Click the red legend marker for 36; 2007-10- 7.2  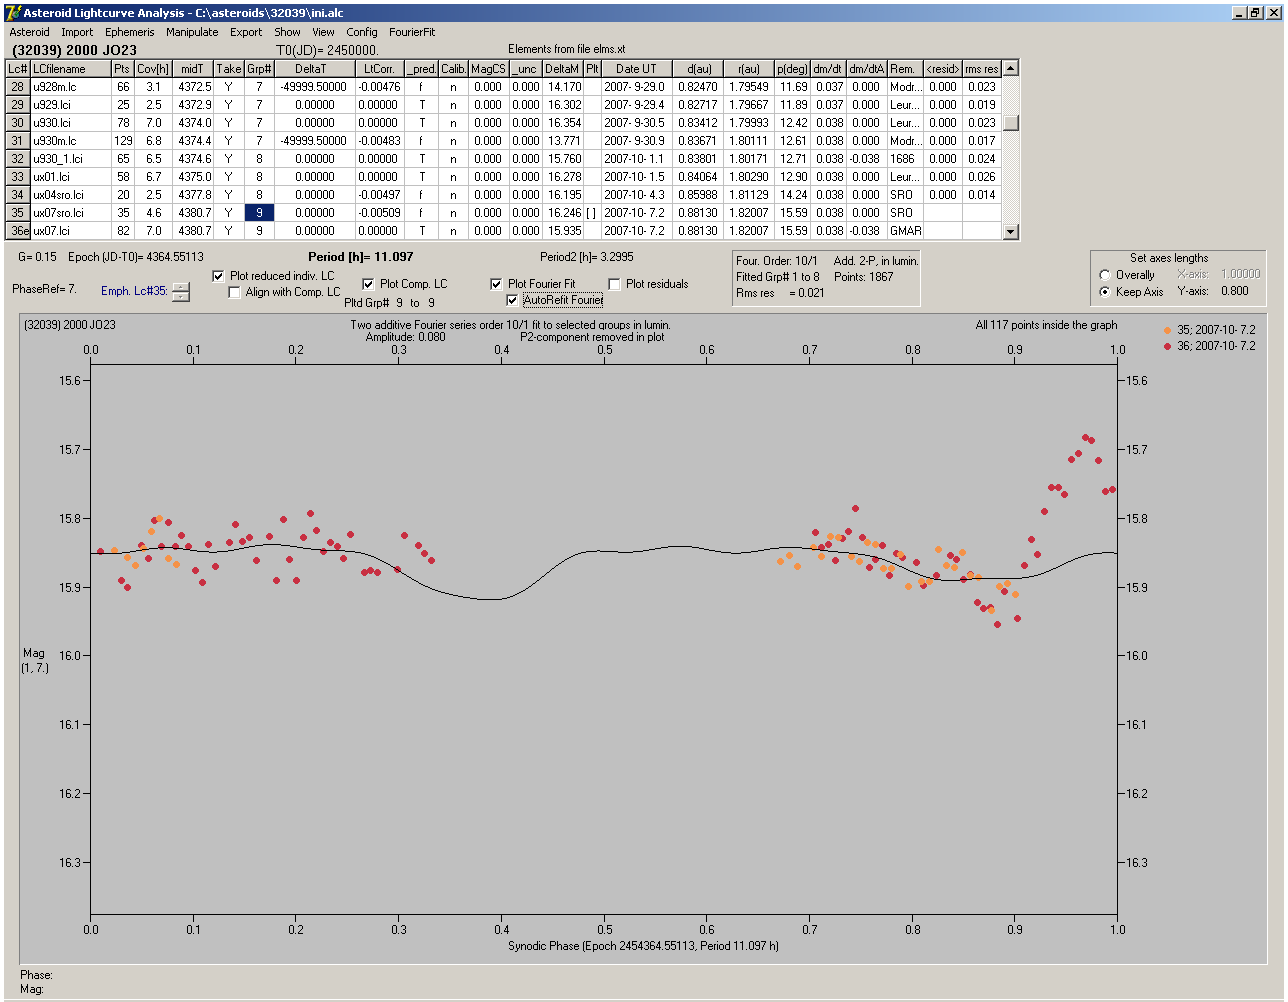pyautogui.click(x=1168, y=346)
